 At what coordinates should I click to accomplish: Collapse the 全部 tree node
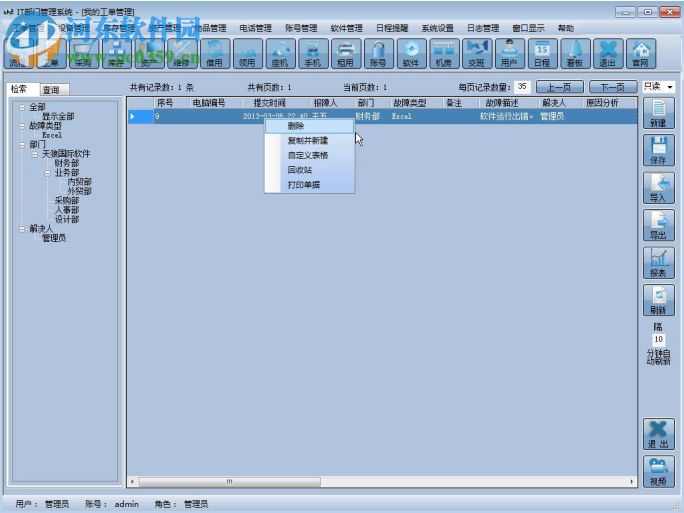pyautogui.click(x=22, y=107)
